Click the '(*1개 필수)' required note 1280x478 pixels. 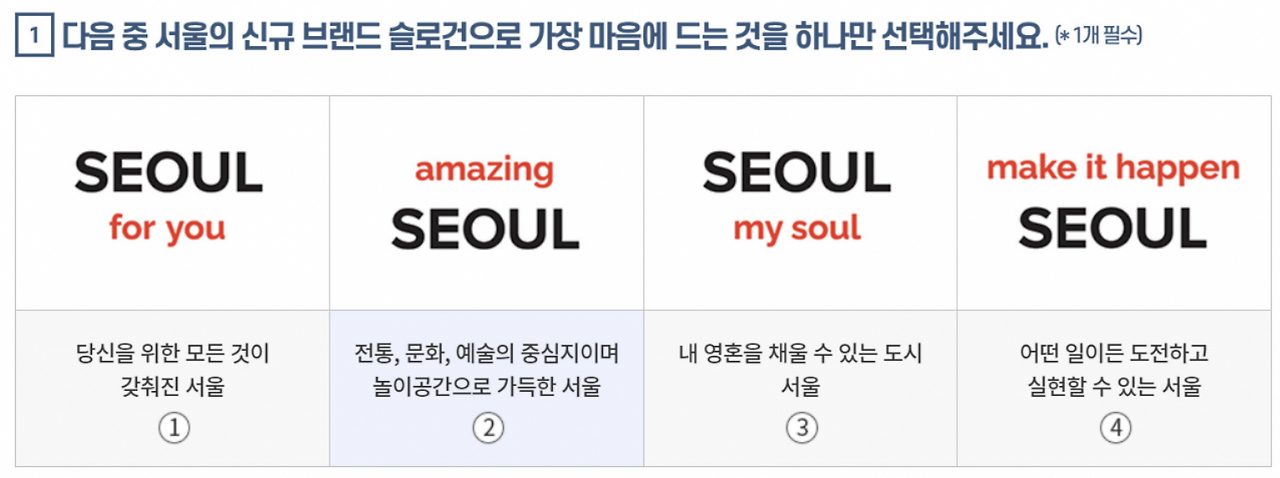pyautogui.click(x=1098, y=38)
